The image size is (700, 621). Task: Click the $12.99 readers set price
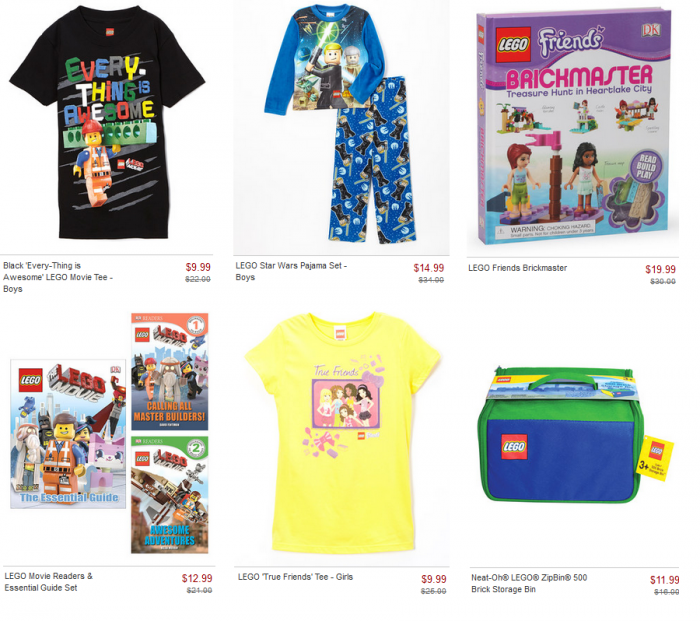point(197,578)
